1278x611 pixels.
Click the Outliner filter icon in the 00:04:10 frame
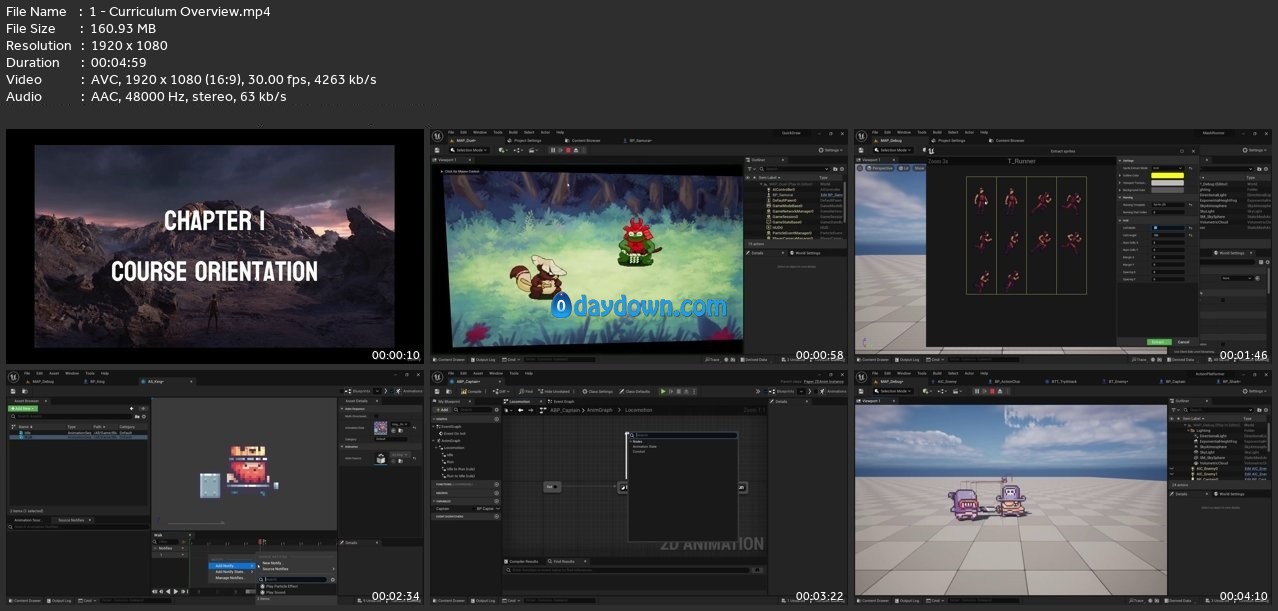(1176, 410)
